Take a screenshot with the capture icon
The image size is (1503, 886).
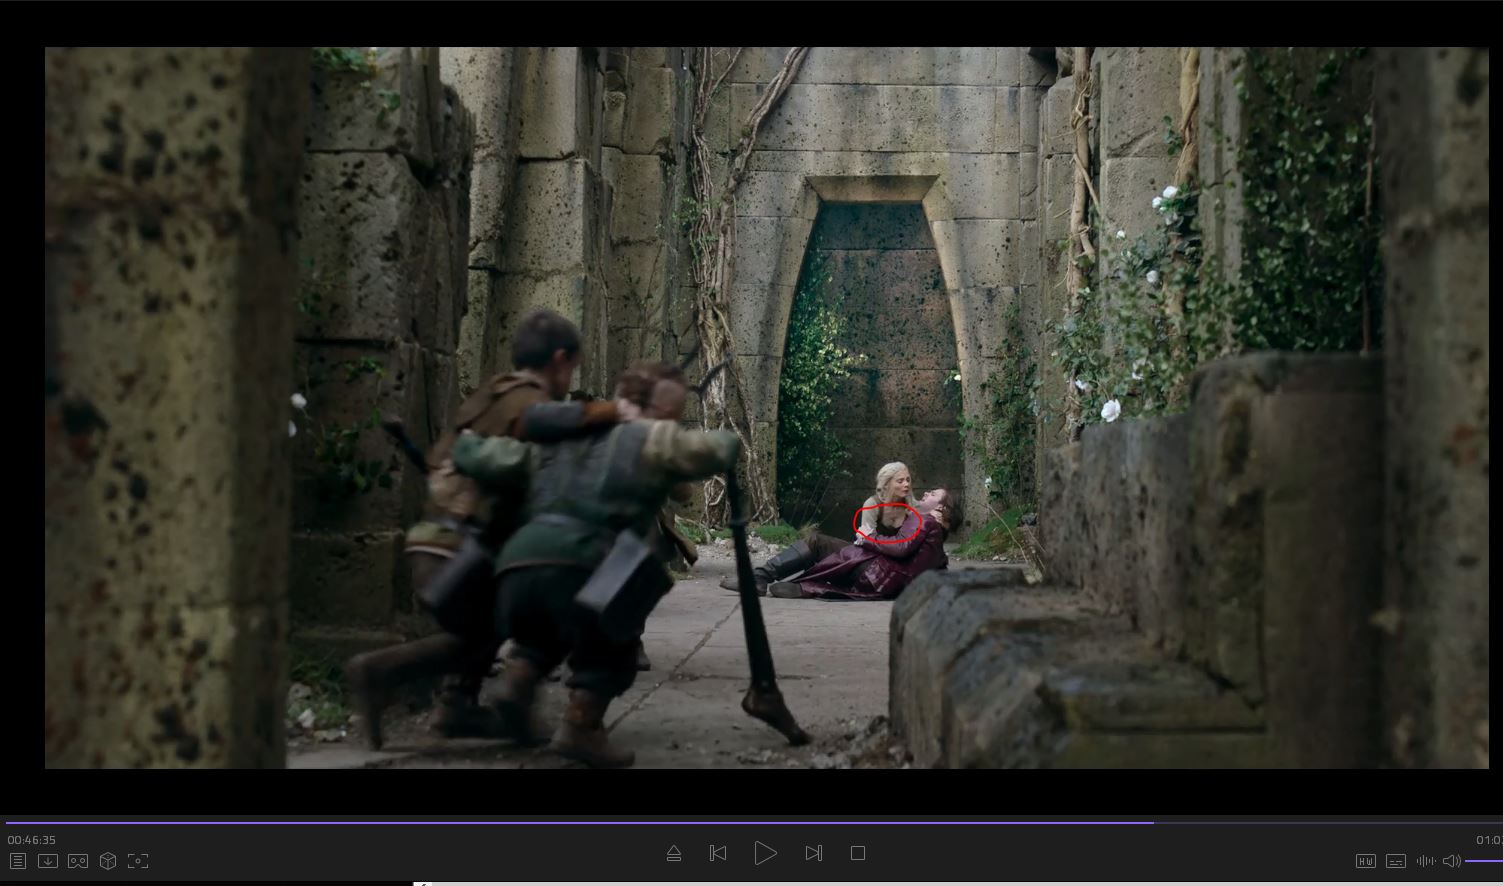[138, 861]
